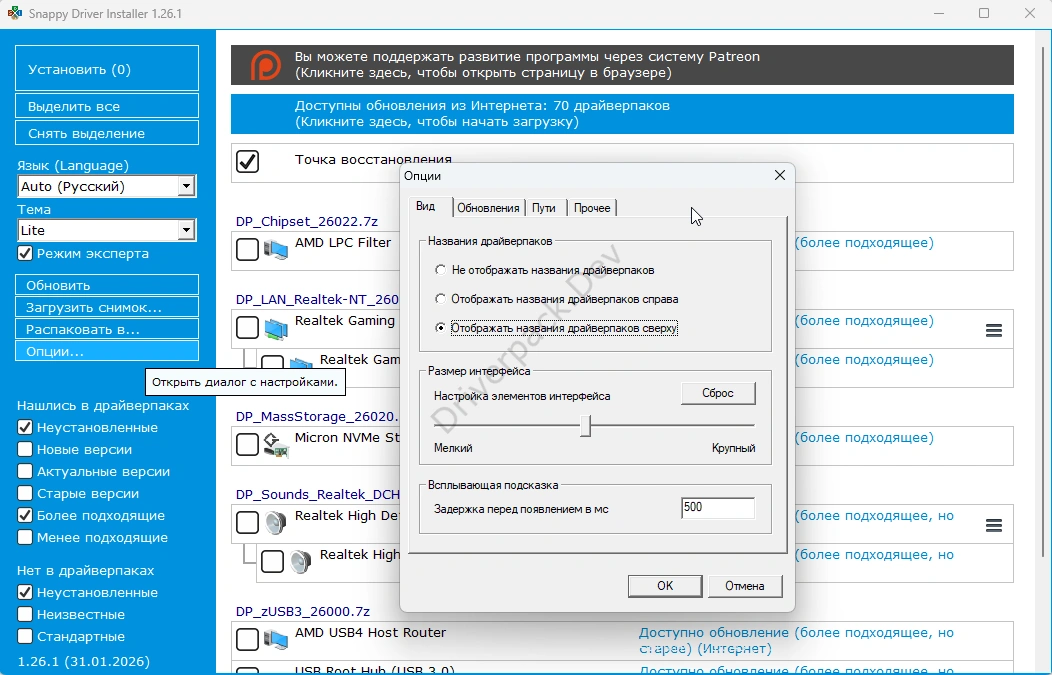Click the Обновить button

pos(107,284)
